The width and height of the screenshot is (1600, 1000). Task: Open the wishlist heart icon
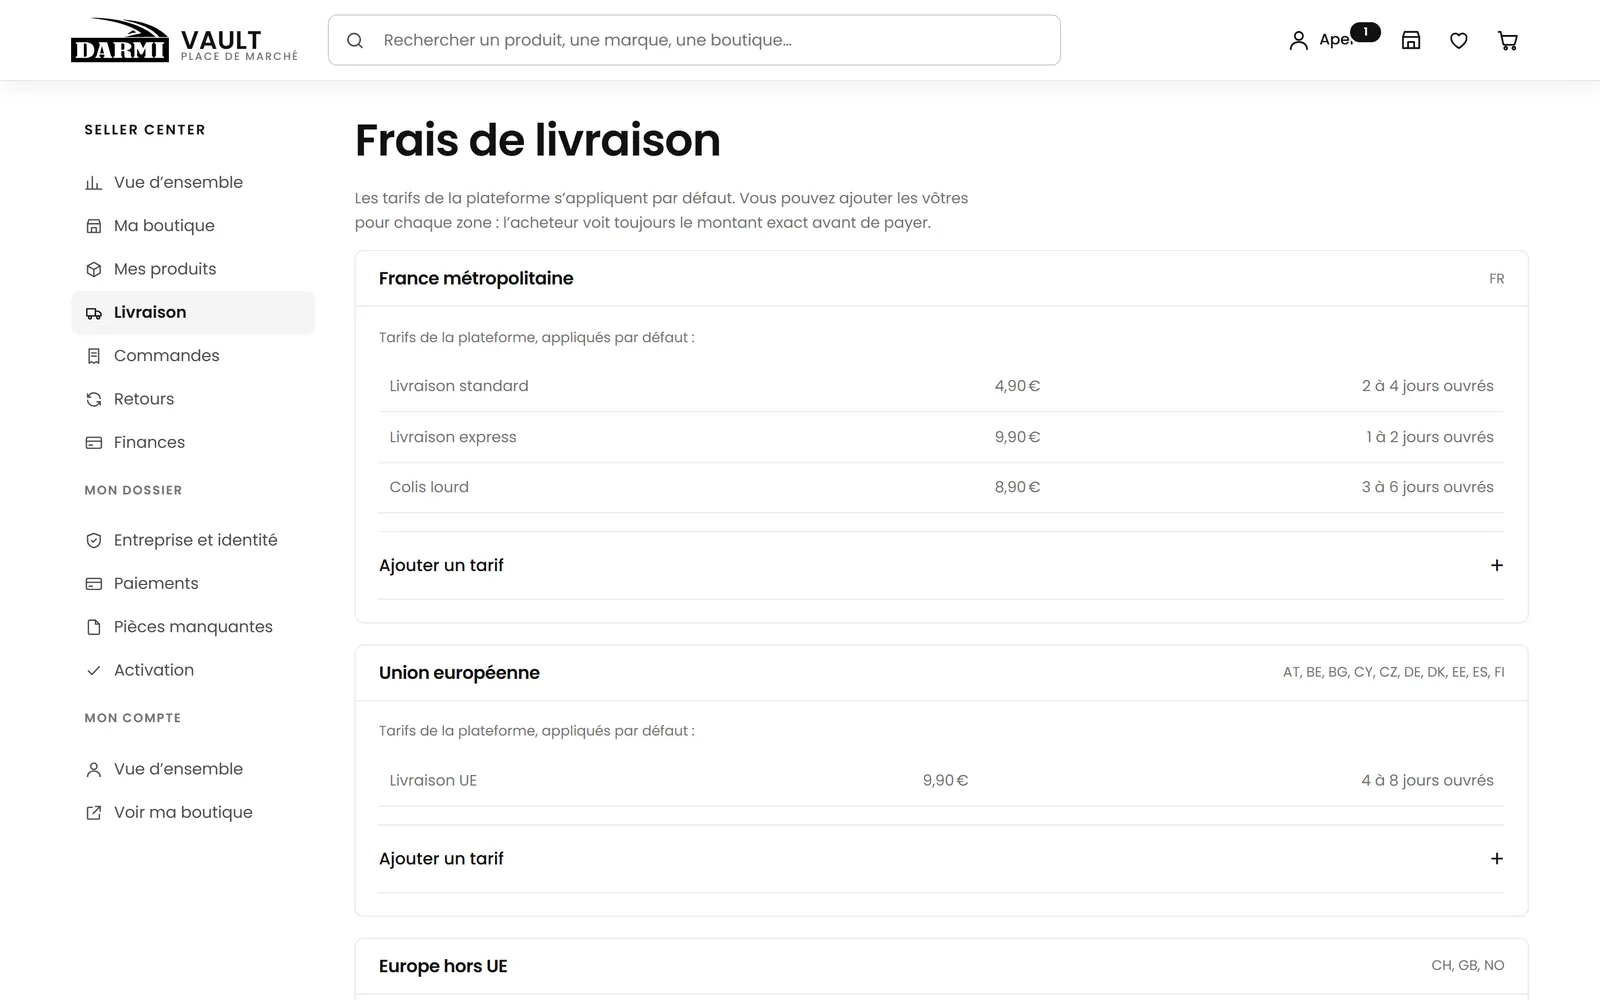click(x=1459, y=41)
